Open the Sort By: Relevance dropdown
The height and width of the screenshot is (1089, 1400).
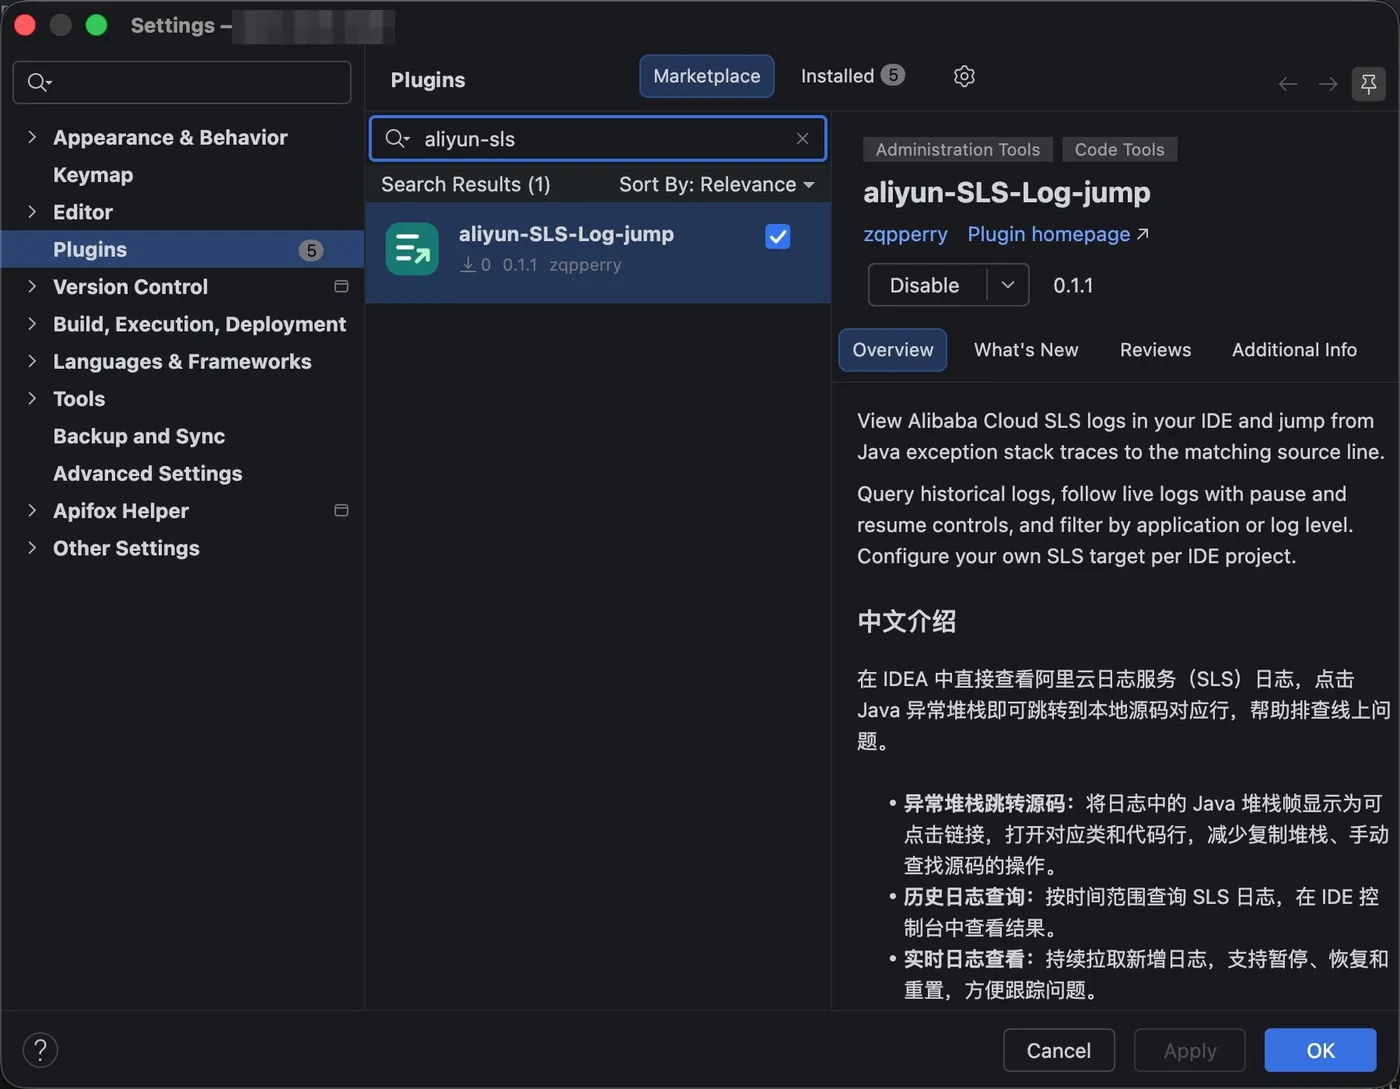pos(716,185)
